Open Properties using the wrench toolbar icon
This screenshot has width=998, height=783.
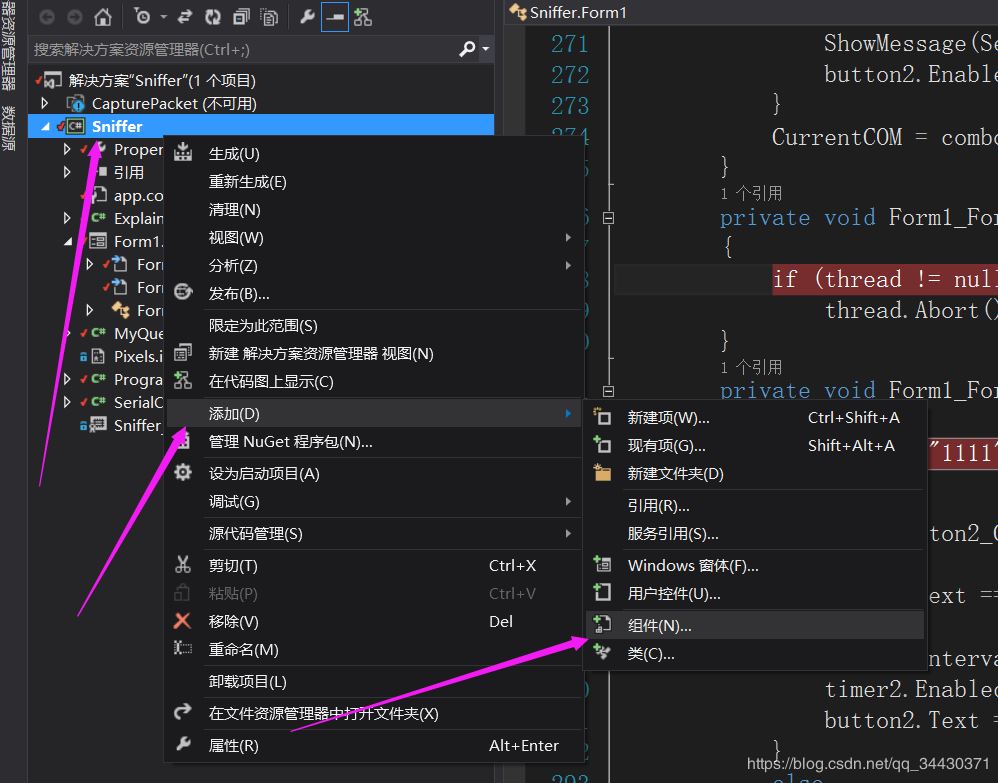click(x=307, y=17)
